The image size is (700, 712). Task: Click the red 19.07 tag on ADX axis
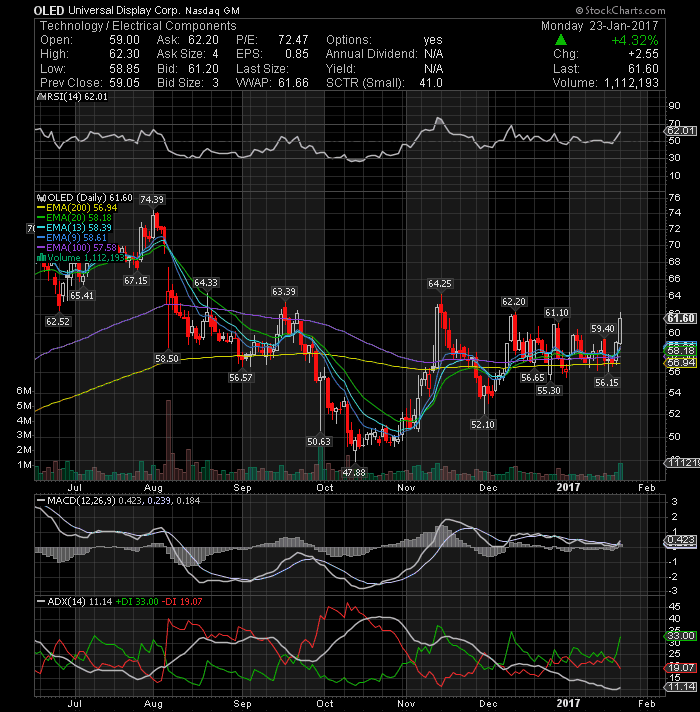click(x=680, y=668)
